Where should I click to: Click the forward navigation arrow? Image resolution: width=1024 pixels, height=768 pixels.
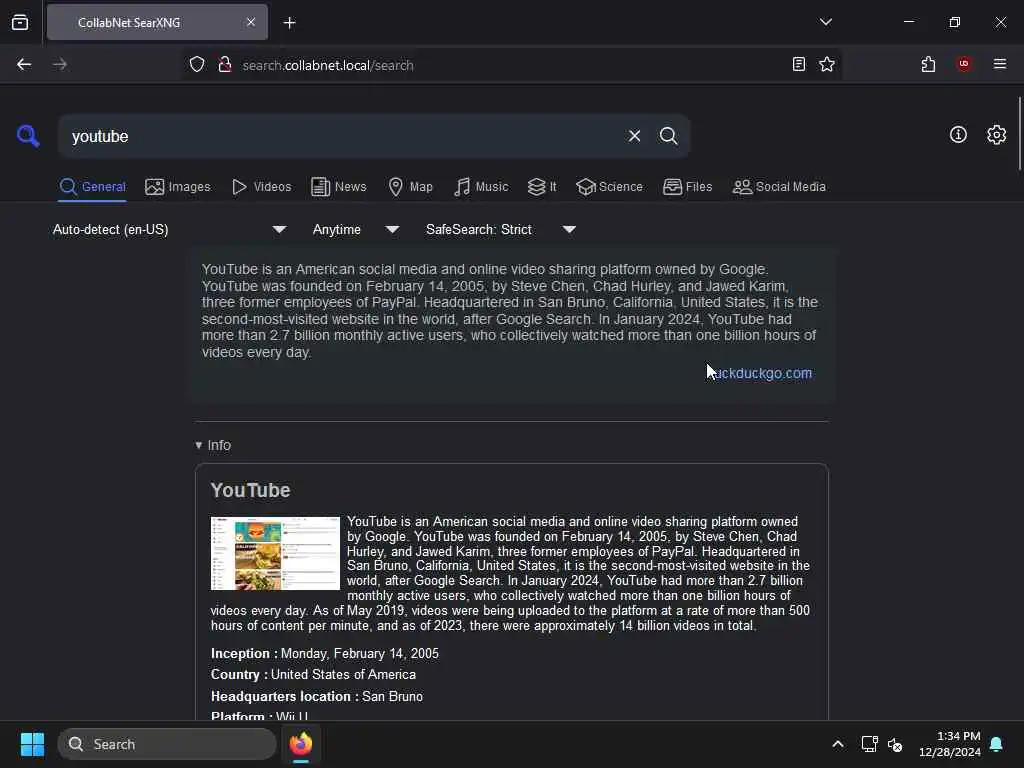pyautogui.click(x=59, y=65)
